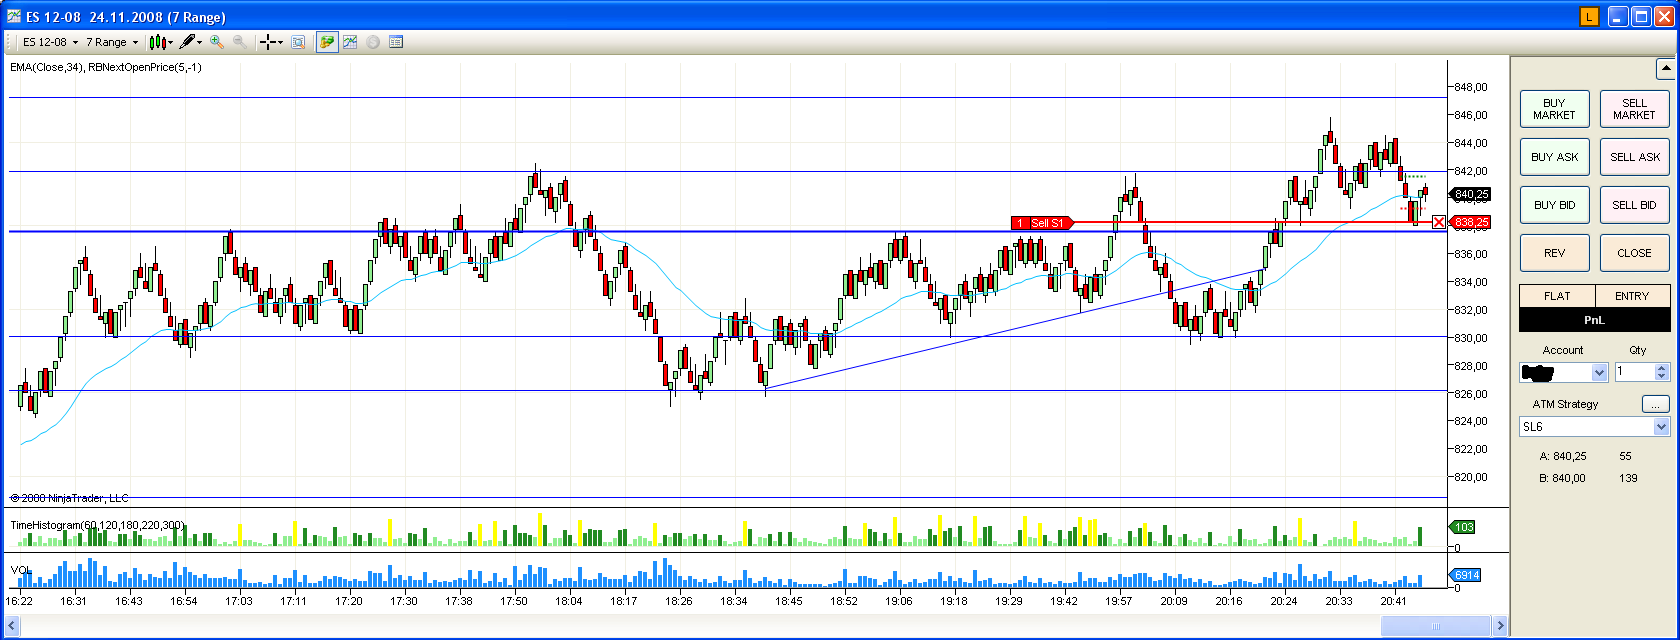
Task: Open the indicators chart icon
Action: (350, 42)
